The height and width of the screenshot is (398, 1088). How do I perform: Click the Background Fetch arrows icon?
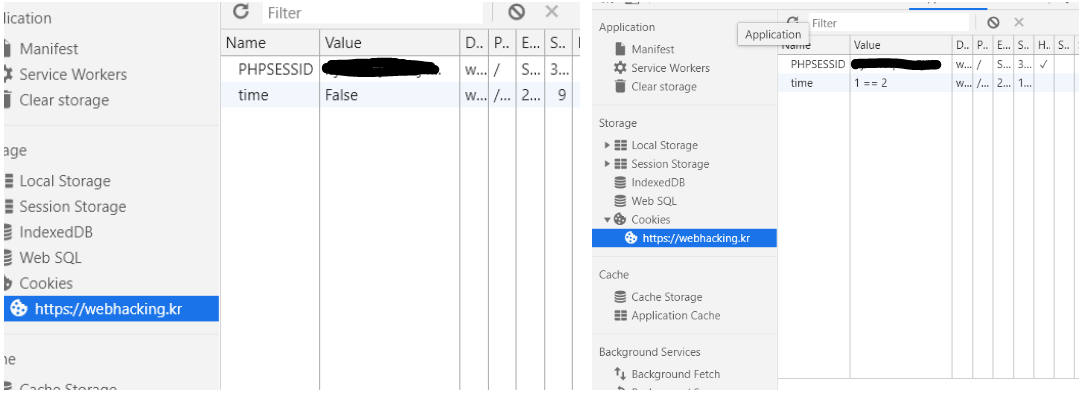[x=620, y=374]
